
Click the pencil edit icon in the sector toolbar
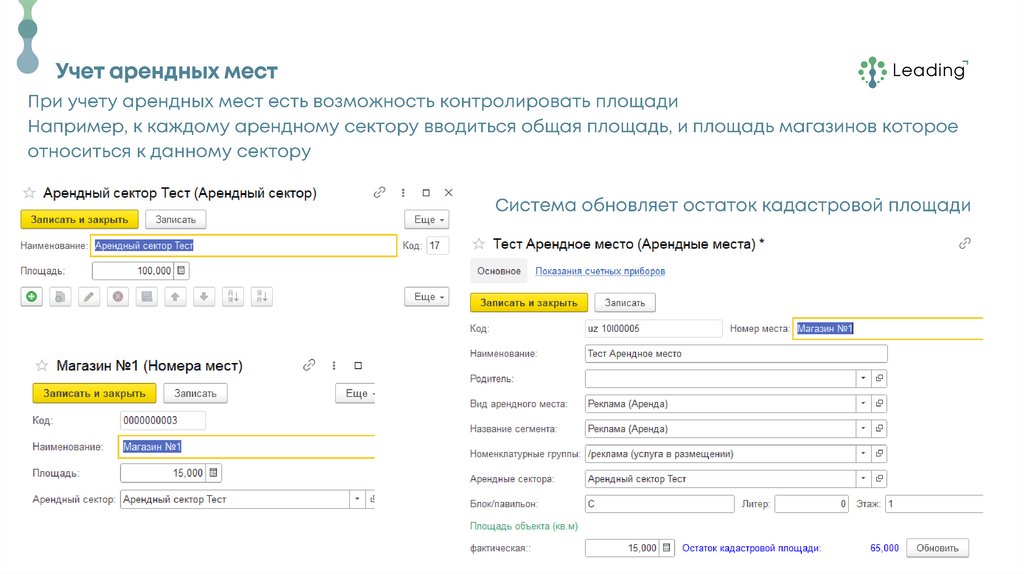[x=89, y=296]
